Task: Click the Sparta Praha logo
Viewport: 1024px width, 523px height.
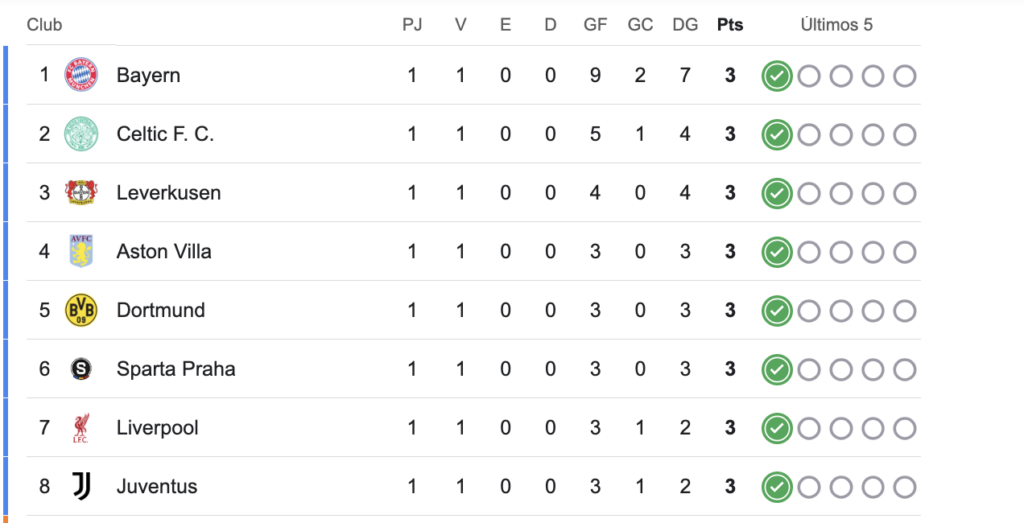Action: 81,369
